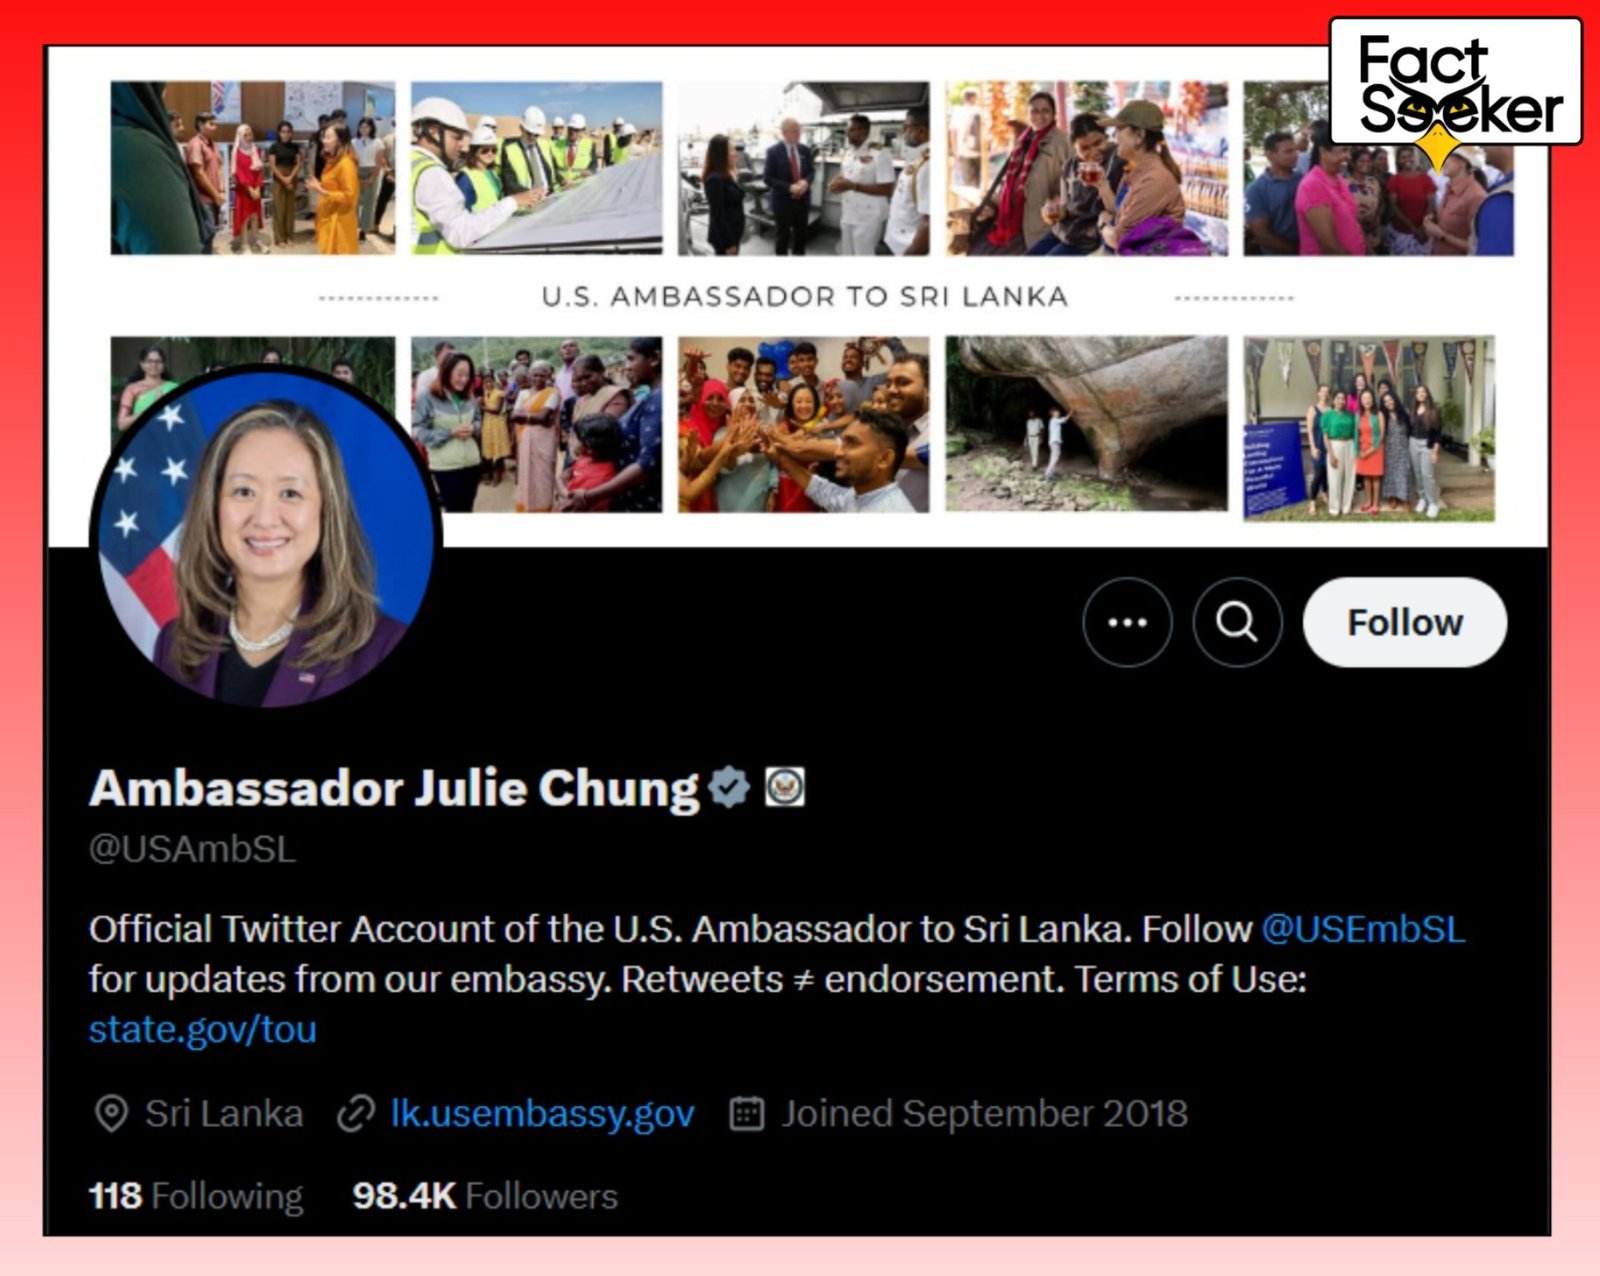This screenshot has width=1600, height=1276.
Task: Open the three-dot more options menu
Action: [x=1127, y=622]
